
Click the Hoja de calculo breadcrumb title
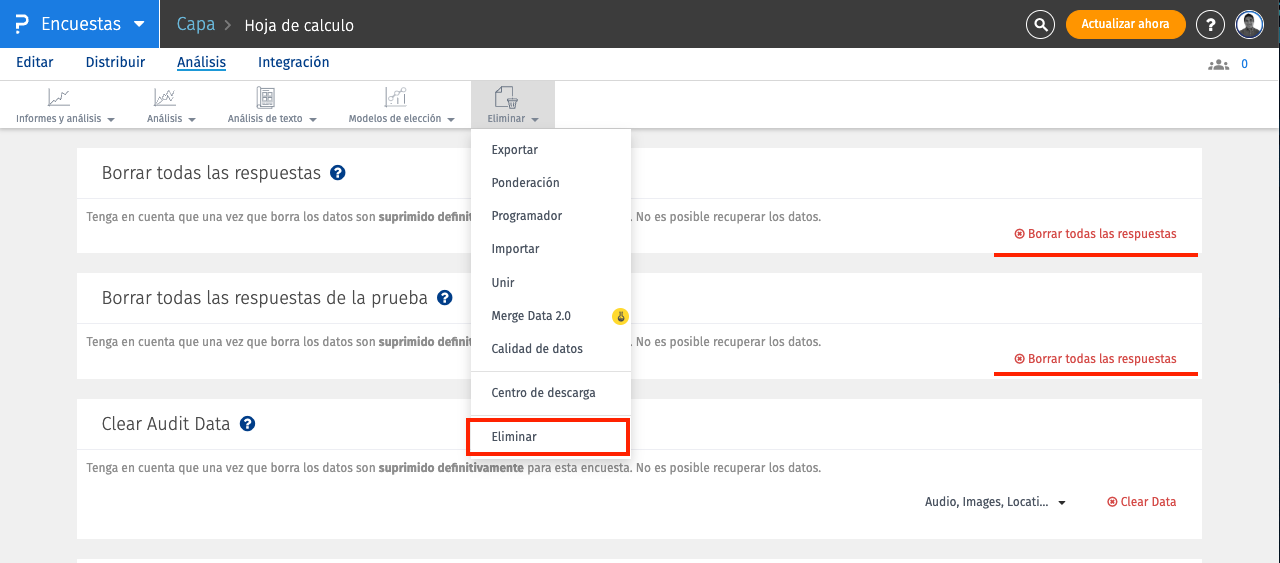pos(299,25)
